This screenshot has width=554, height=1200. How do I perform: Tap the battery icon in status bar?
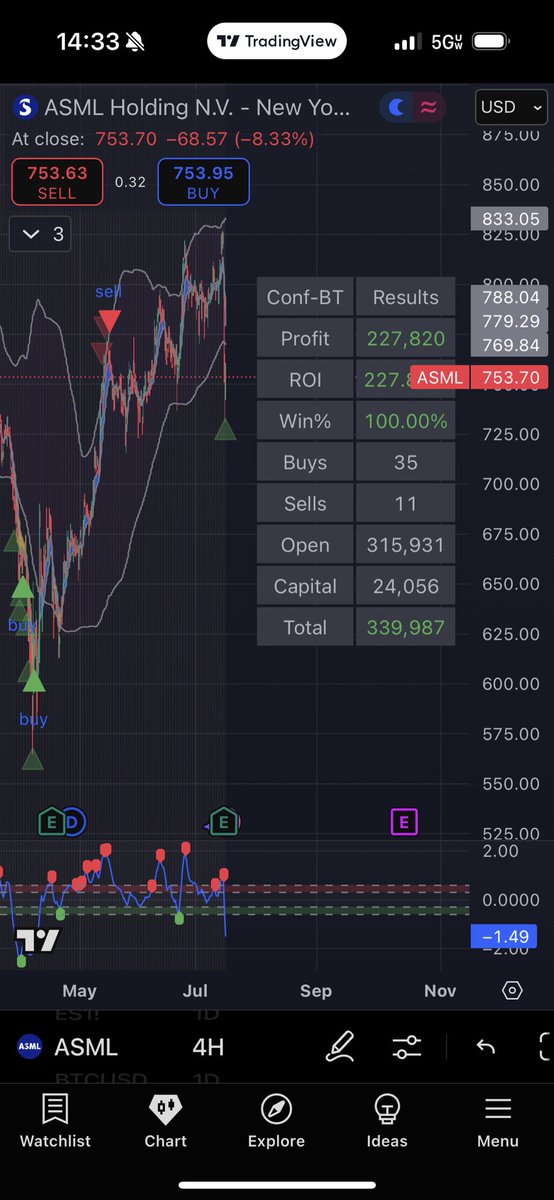pos(492,42)
